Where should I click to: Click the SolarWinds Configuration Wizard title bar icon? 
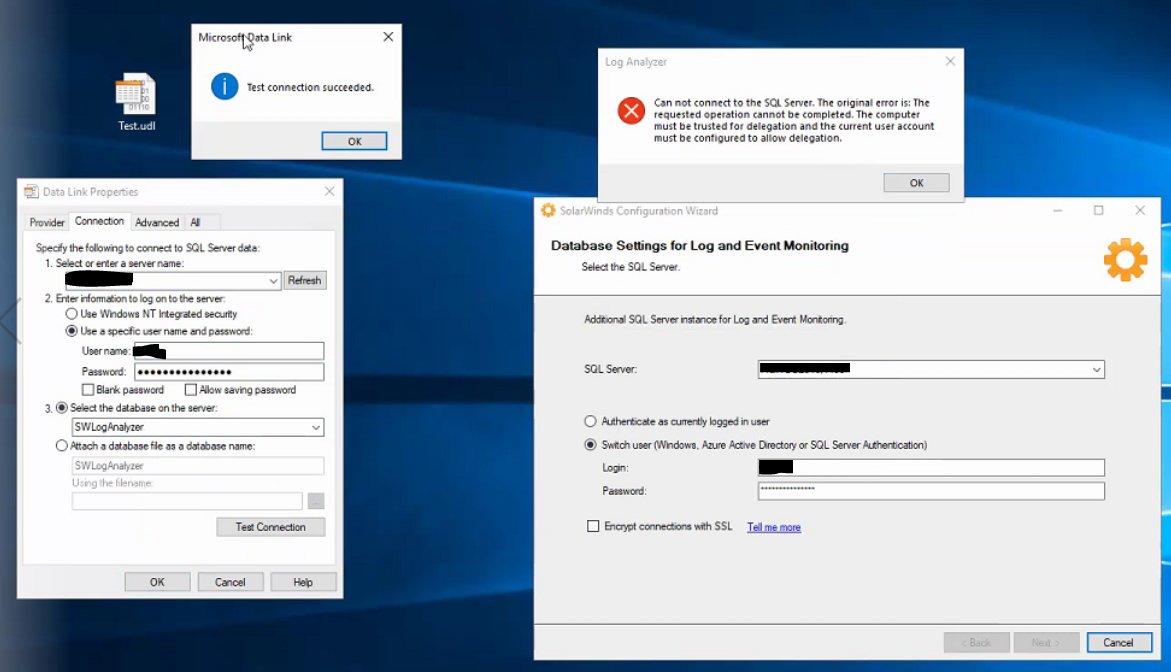(x=548, y=211)
